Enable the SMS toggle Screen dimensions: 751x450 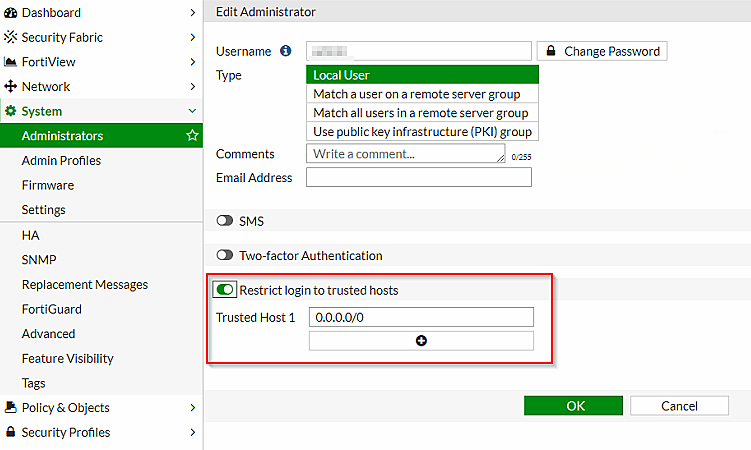click(x=224, y=221)
